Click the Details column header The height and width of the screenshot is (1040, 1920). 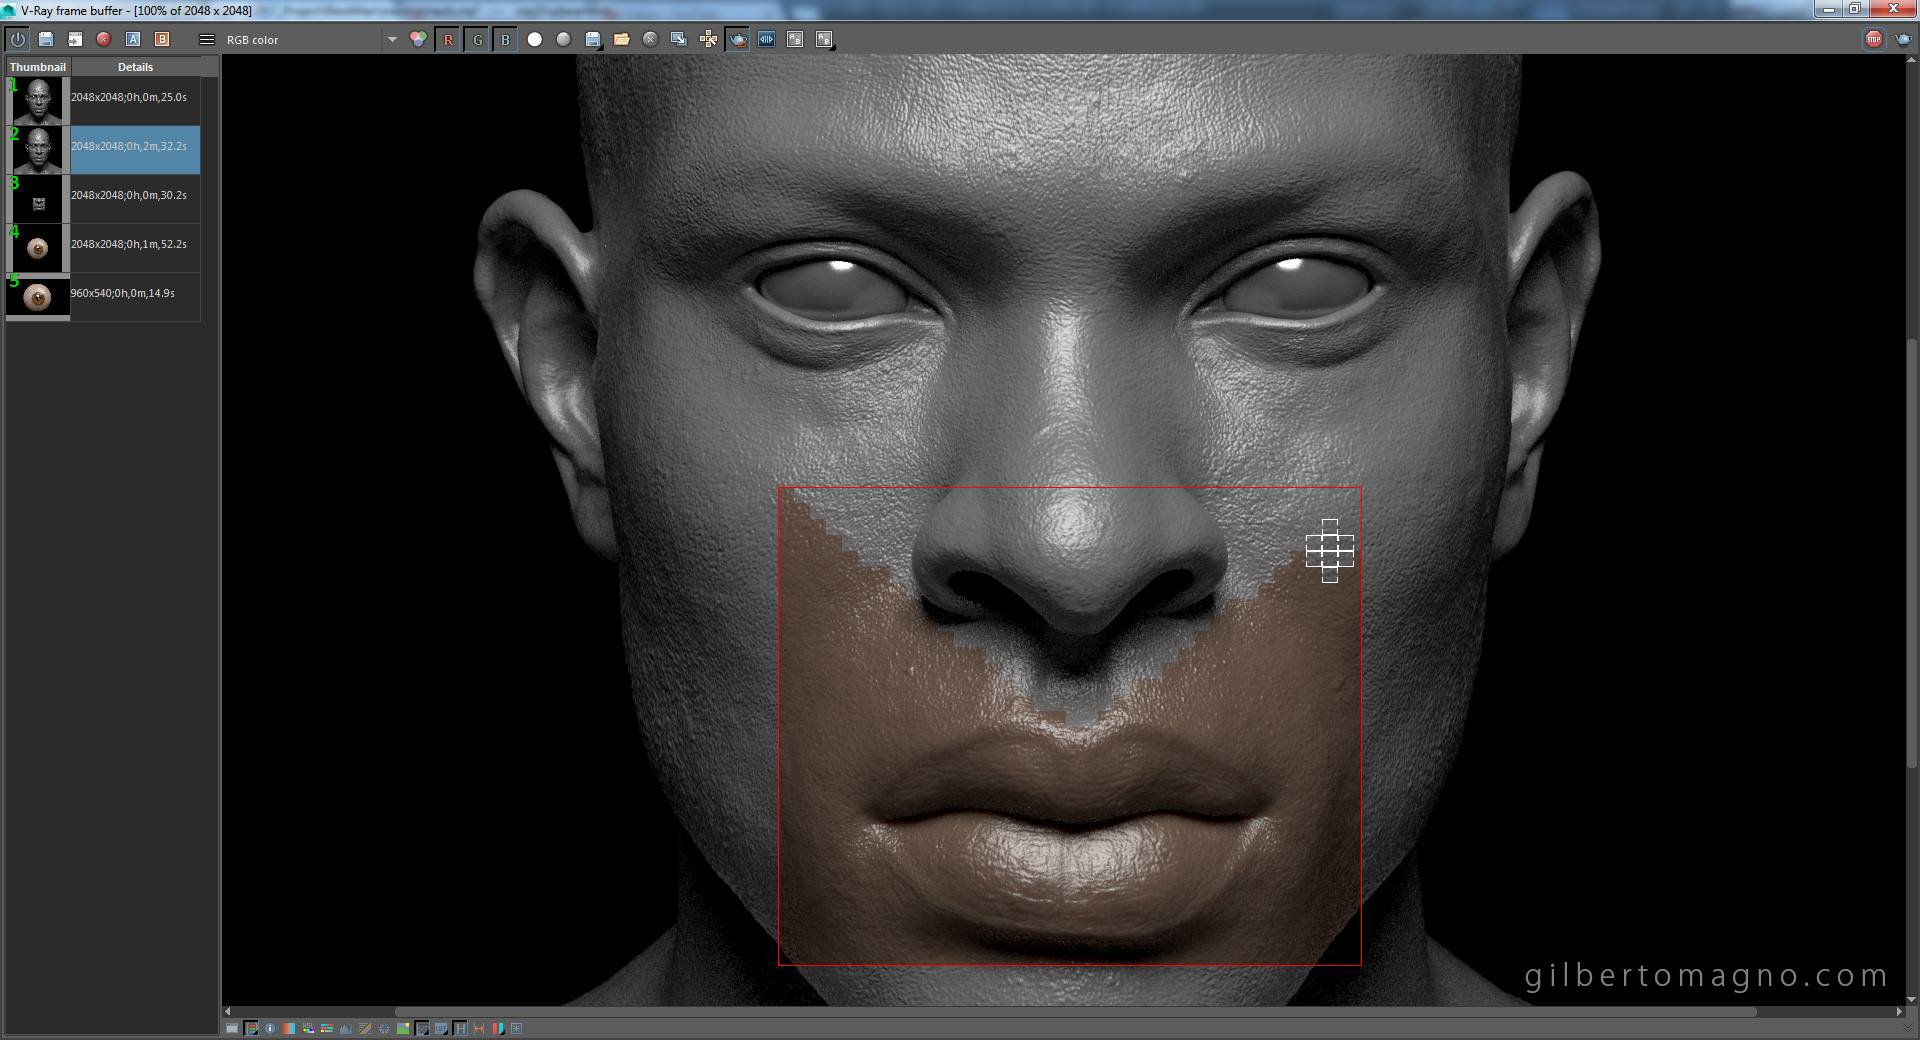tap(135, 67)
